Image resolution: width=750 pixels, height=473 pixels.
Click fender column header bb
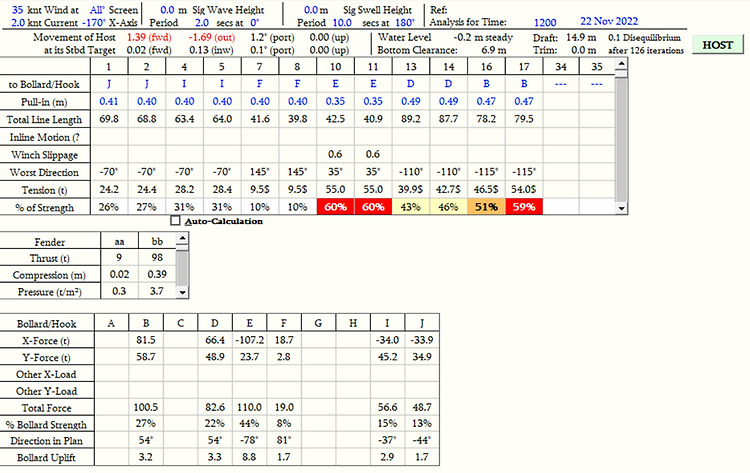click(x=157, y=242)
